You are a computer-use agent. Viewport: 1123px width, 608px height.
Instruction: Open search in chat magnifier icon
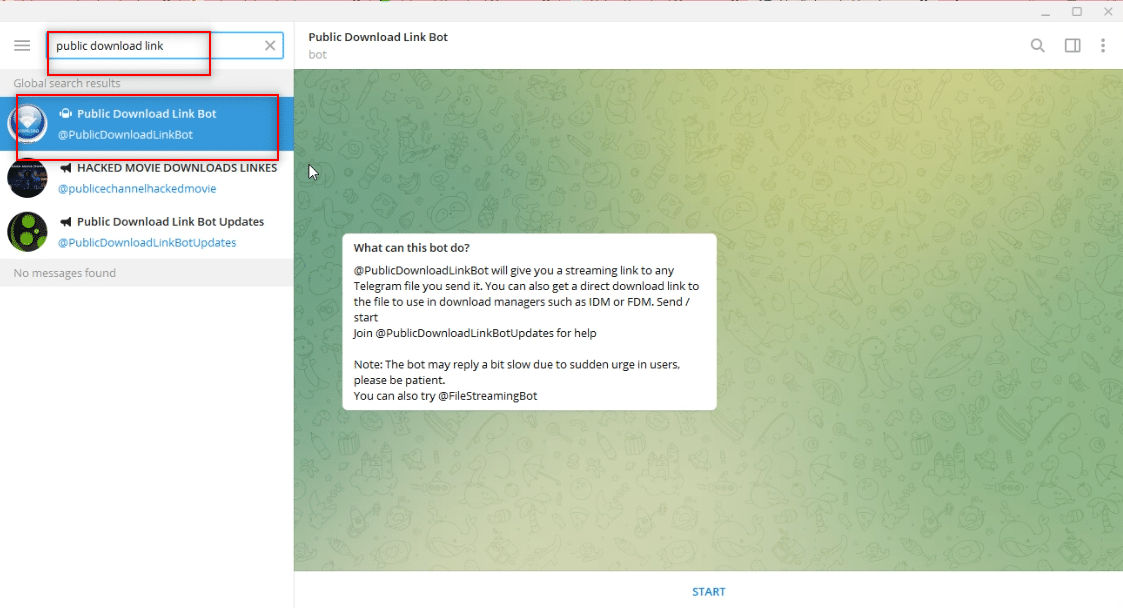pos(1037,46)
